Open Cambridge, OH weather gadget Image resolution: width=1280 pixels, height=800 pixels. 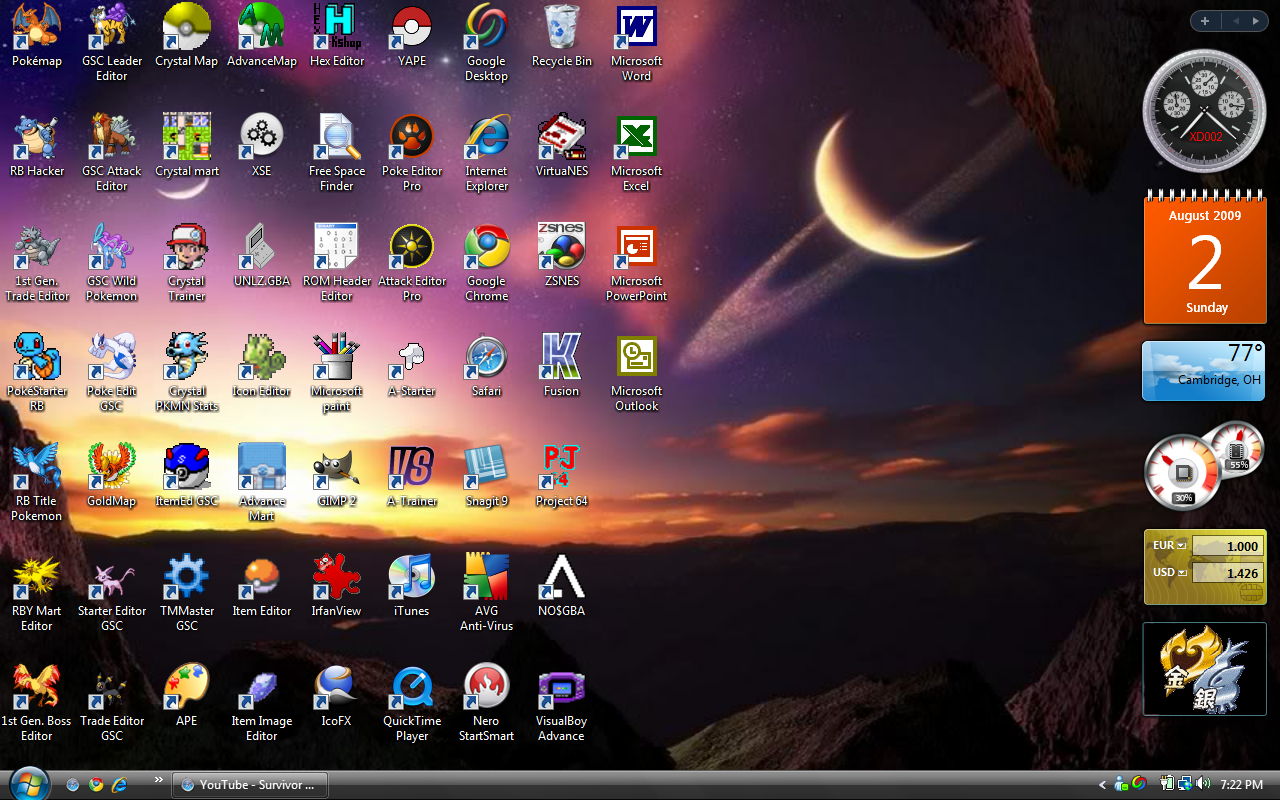pyautogui.click(x=1204, y=371)
